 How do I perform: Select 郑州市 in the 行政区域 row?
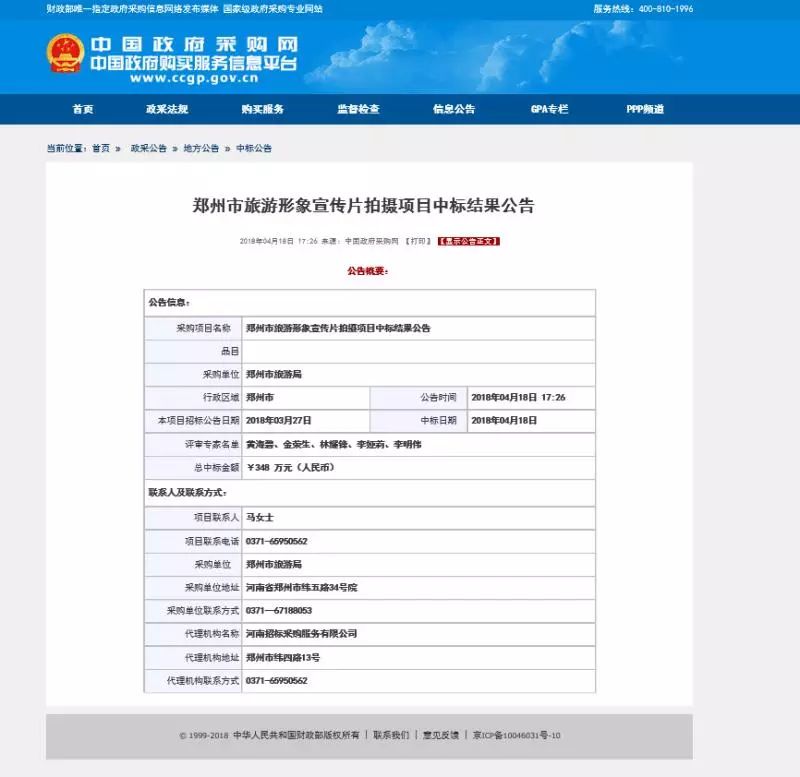click(x=260, y=397)
